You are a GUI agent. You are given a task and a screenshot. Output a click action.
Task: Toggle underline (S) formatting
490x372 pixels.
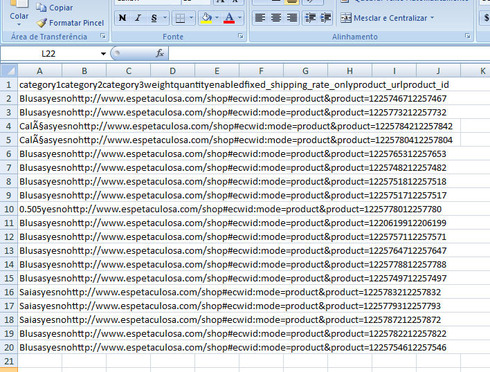point(154,18)
